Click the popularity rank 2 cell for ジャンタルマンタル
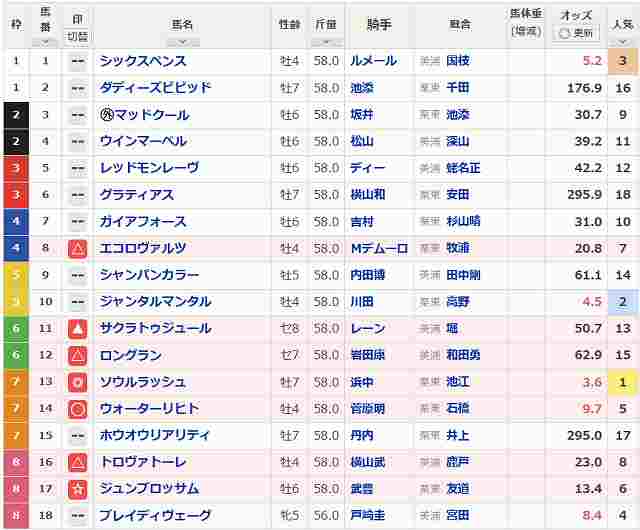 coord(622,302)
